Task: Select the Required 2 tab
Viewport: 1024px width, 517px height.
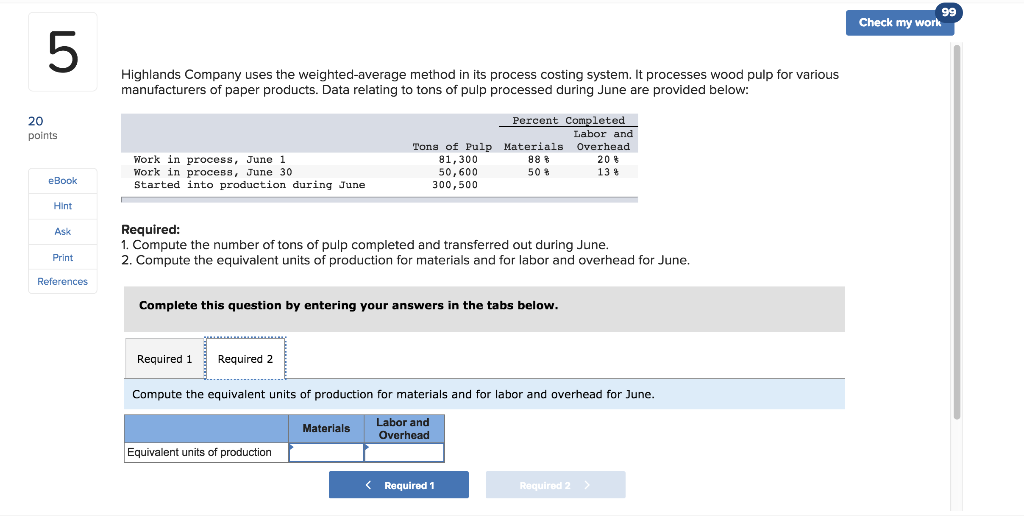Action: point(246,359)
